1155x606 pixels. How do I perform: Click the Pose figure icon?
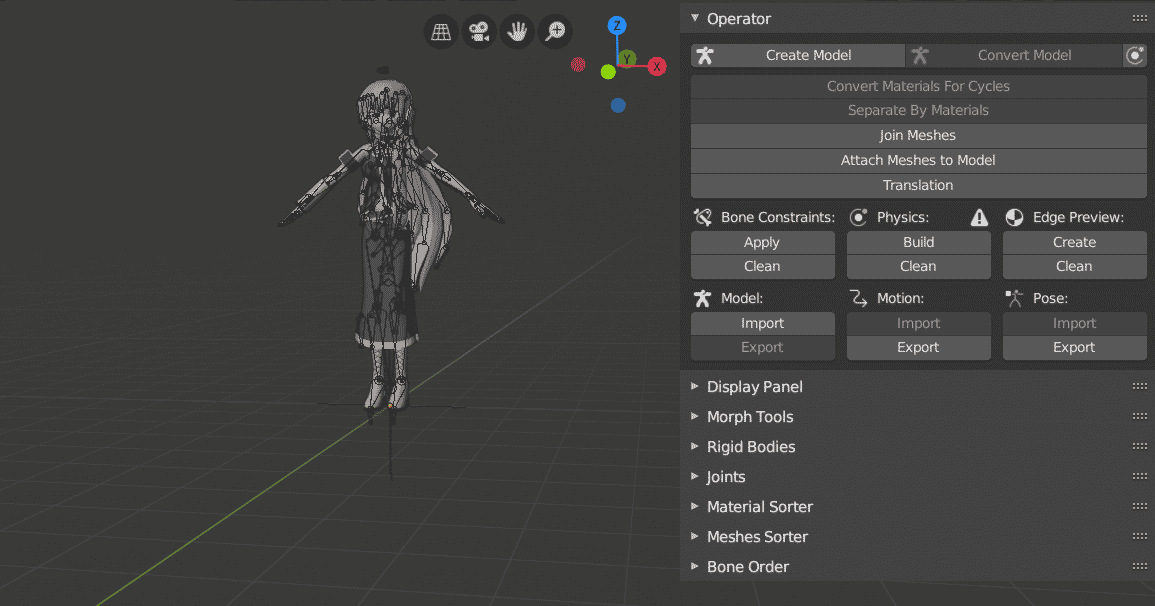1014,298
